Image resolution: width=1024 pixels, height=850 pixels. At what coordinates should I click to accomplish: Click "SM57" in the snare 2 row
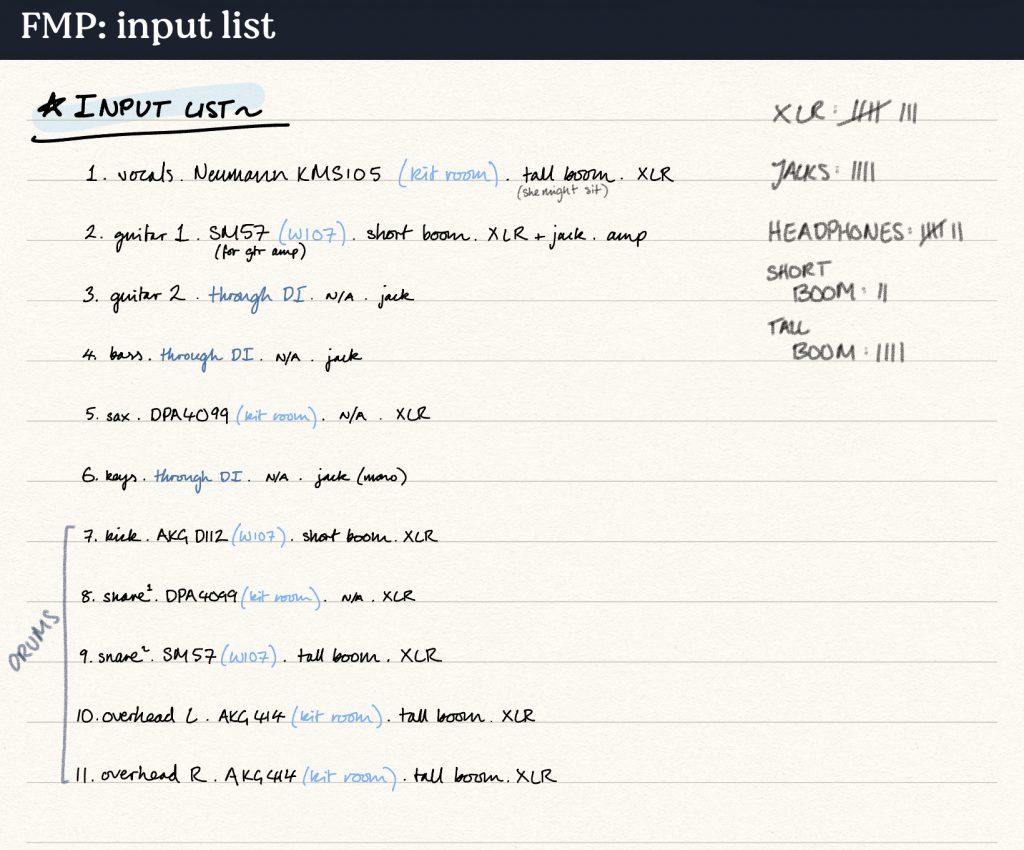coord(189,654)
